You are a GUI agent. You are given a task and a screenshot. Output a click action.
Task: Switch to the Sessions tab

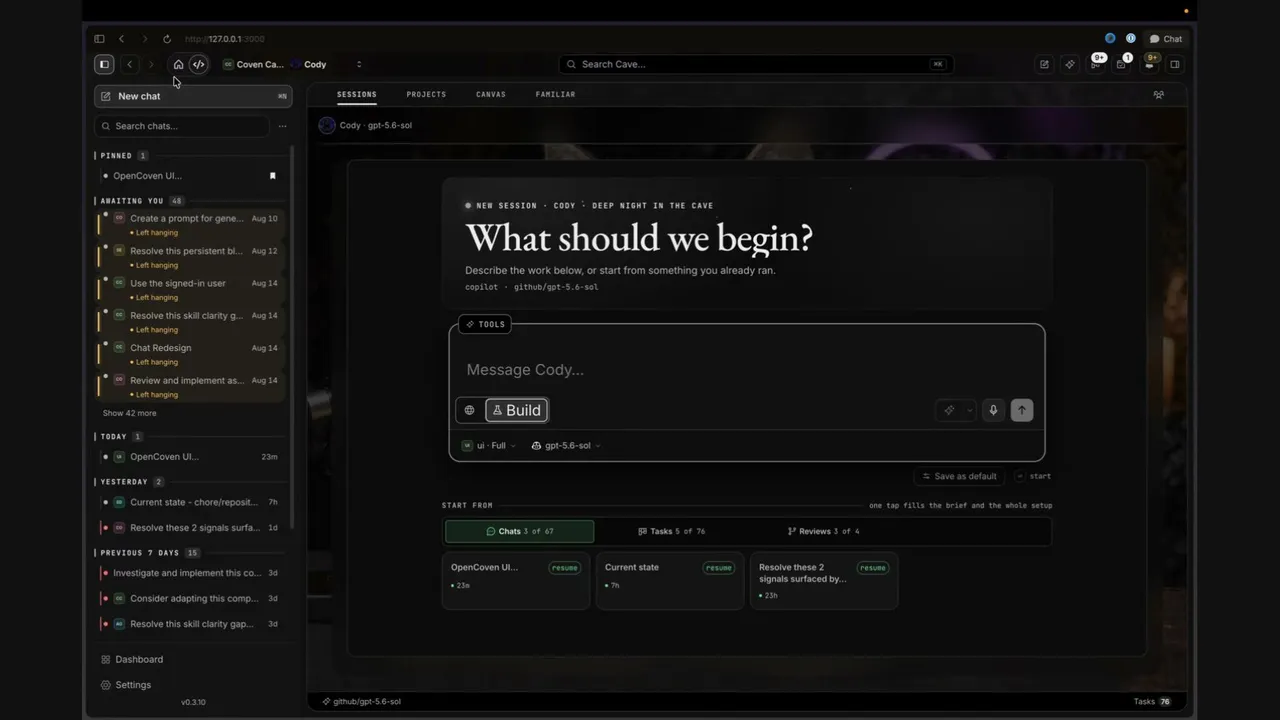pyautogui.click(x=357, y=94)
